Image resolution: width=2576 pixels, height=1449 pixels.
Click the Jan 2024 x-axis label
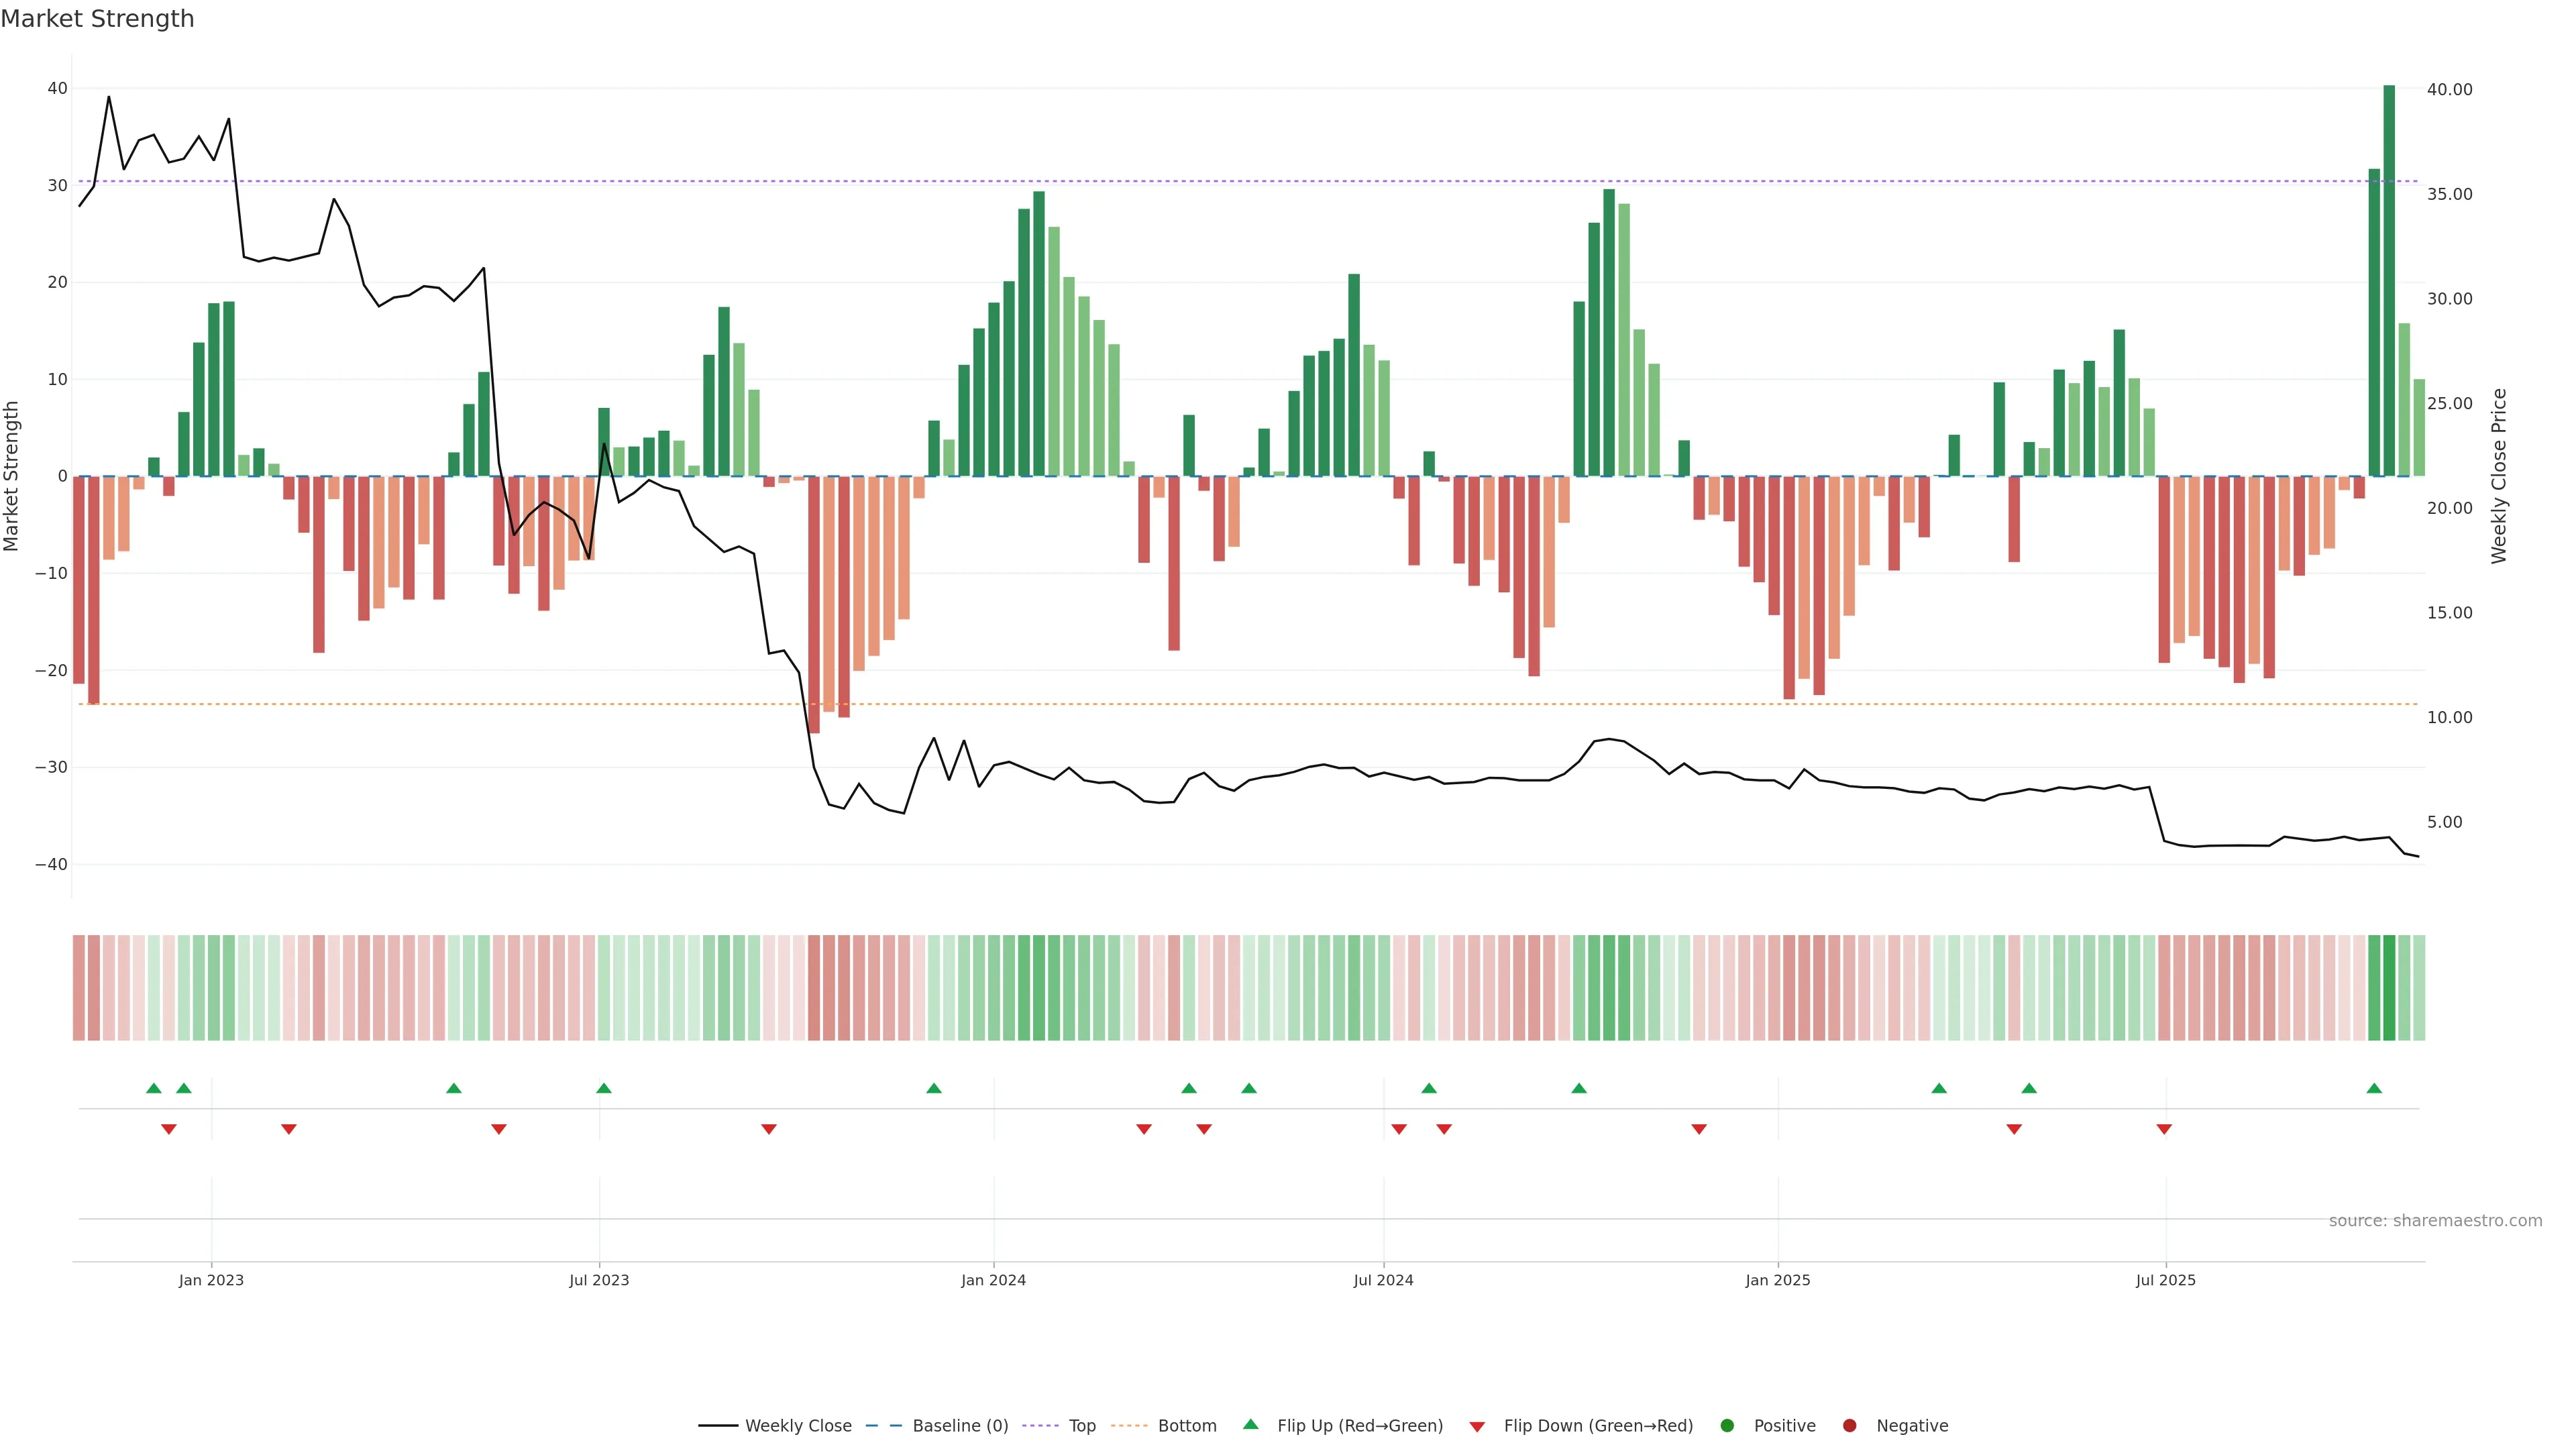pyautogui.click(x=993, y=1280)
